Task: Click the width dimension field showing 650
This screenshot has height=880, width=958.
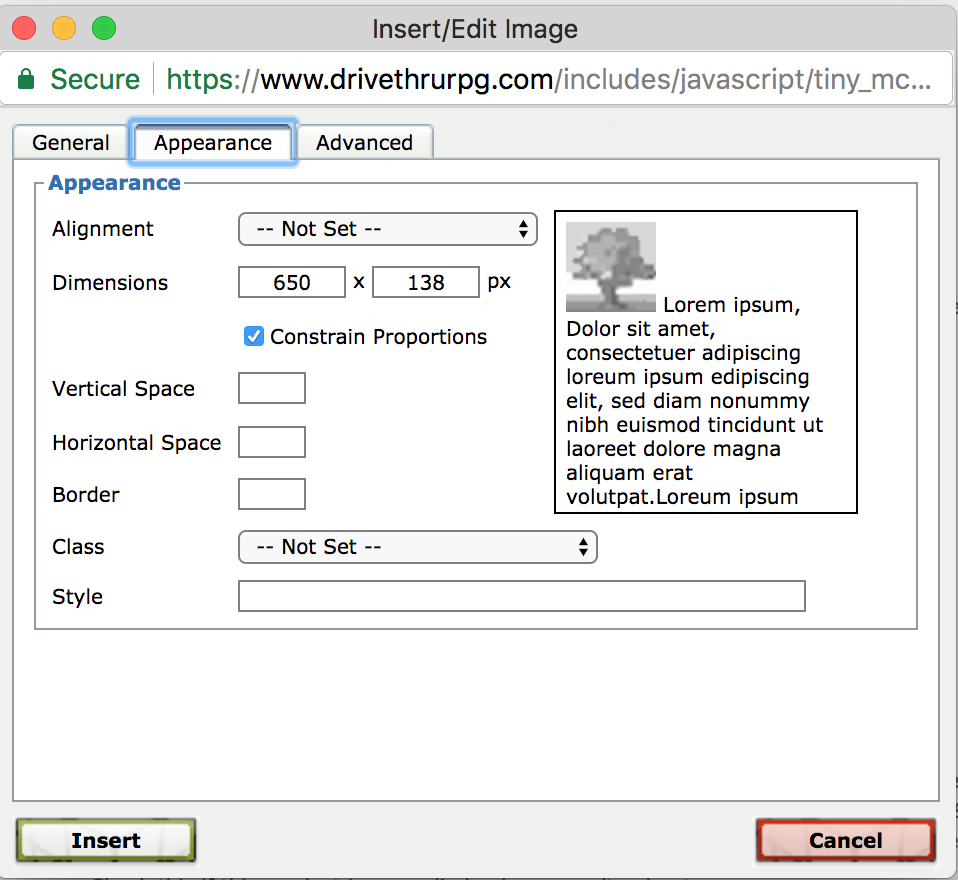Action: click(291, 283)
